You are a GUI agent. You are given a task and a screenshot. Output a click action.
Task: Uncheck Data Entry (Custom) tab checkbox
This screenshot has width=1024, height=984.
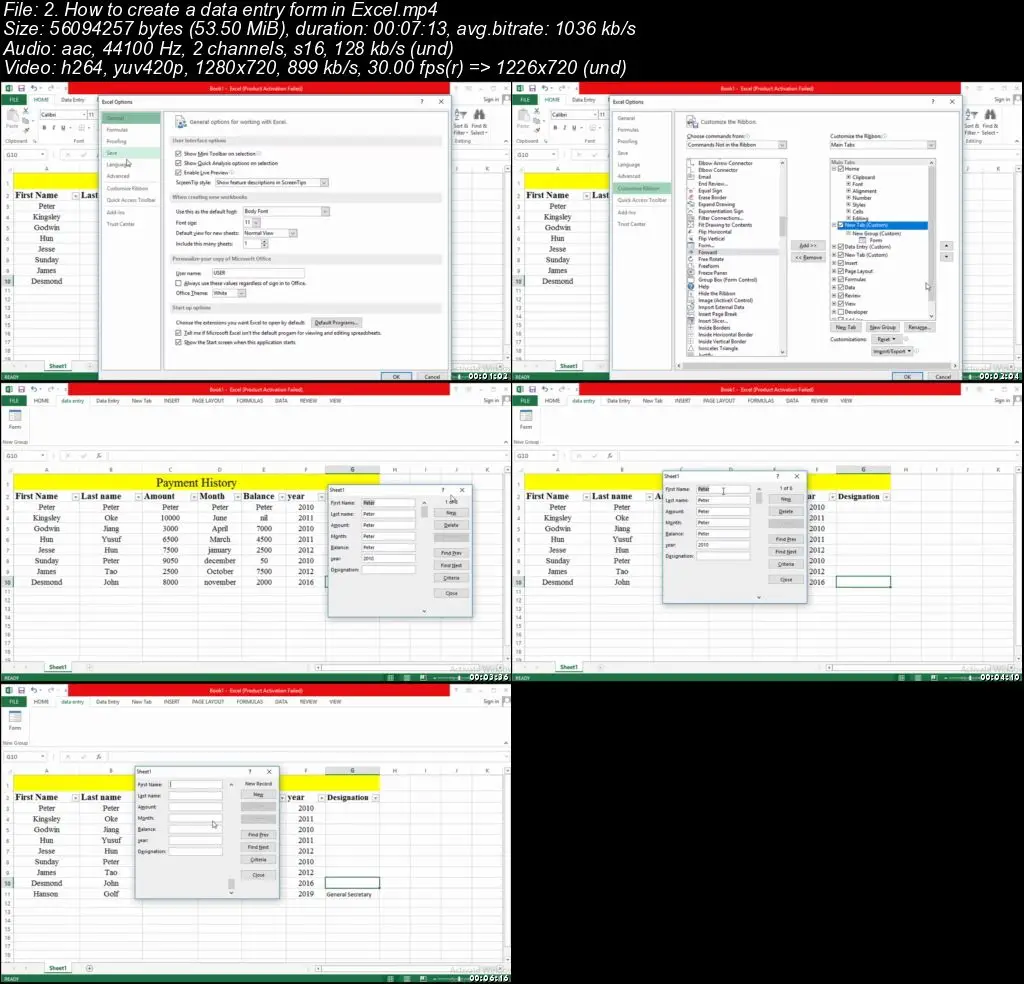840,247
